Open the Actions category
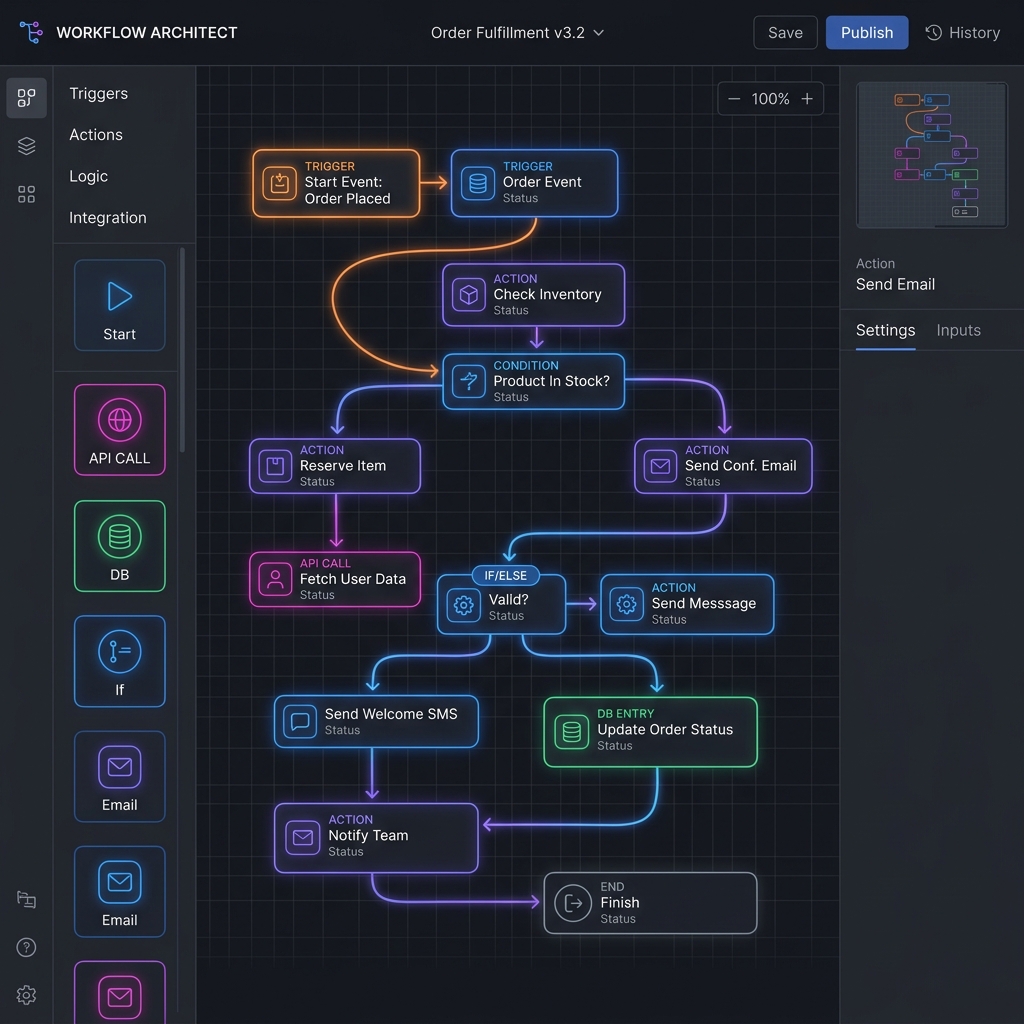The image size is (1024, 1024). [x=96, y=135]
